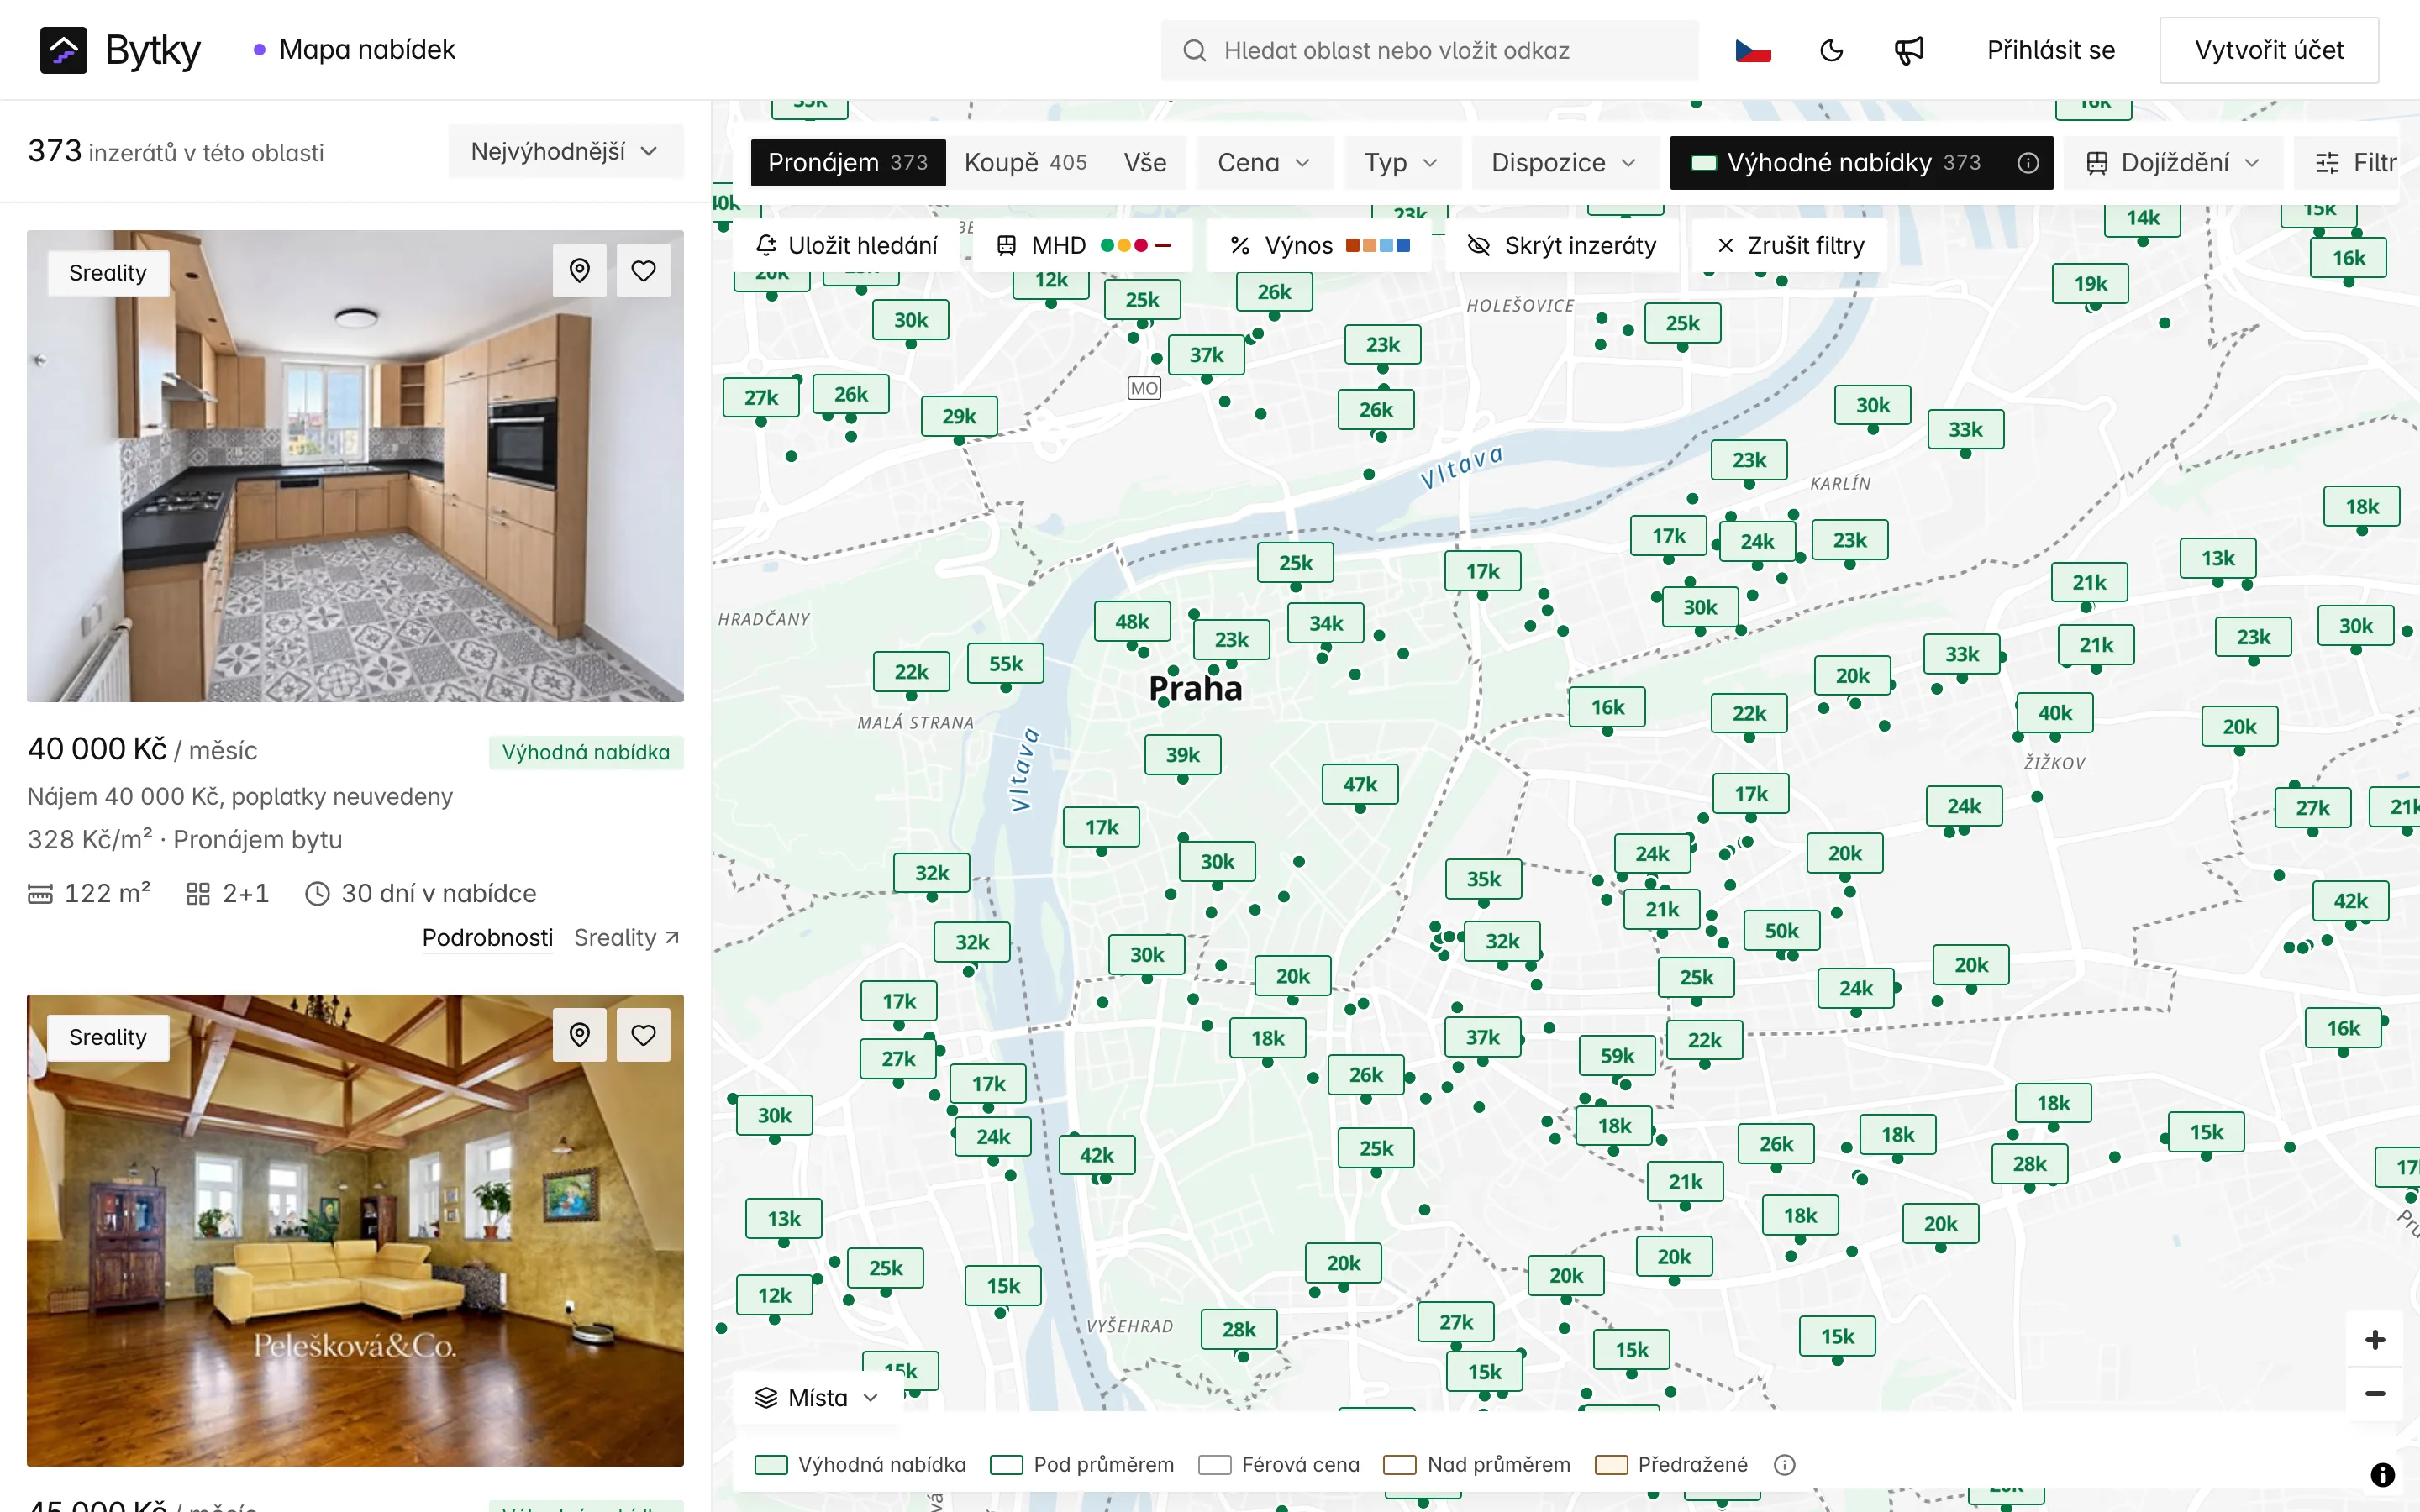Viewport: 2420px width, 1512px height.
Task: Open announcements via the megaphone icon
Action: (1909, 50)
